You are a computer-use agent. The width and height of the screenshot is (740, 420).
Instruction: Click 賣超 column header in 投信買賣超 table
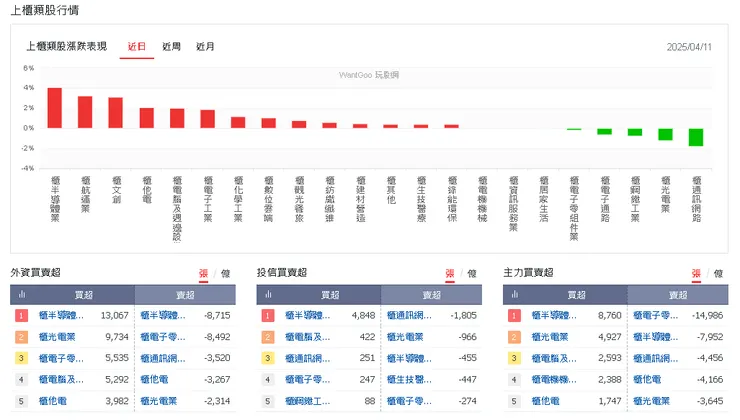pyautogui.click(x=431, y=295)
